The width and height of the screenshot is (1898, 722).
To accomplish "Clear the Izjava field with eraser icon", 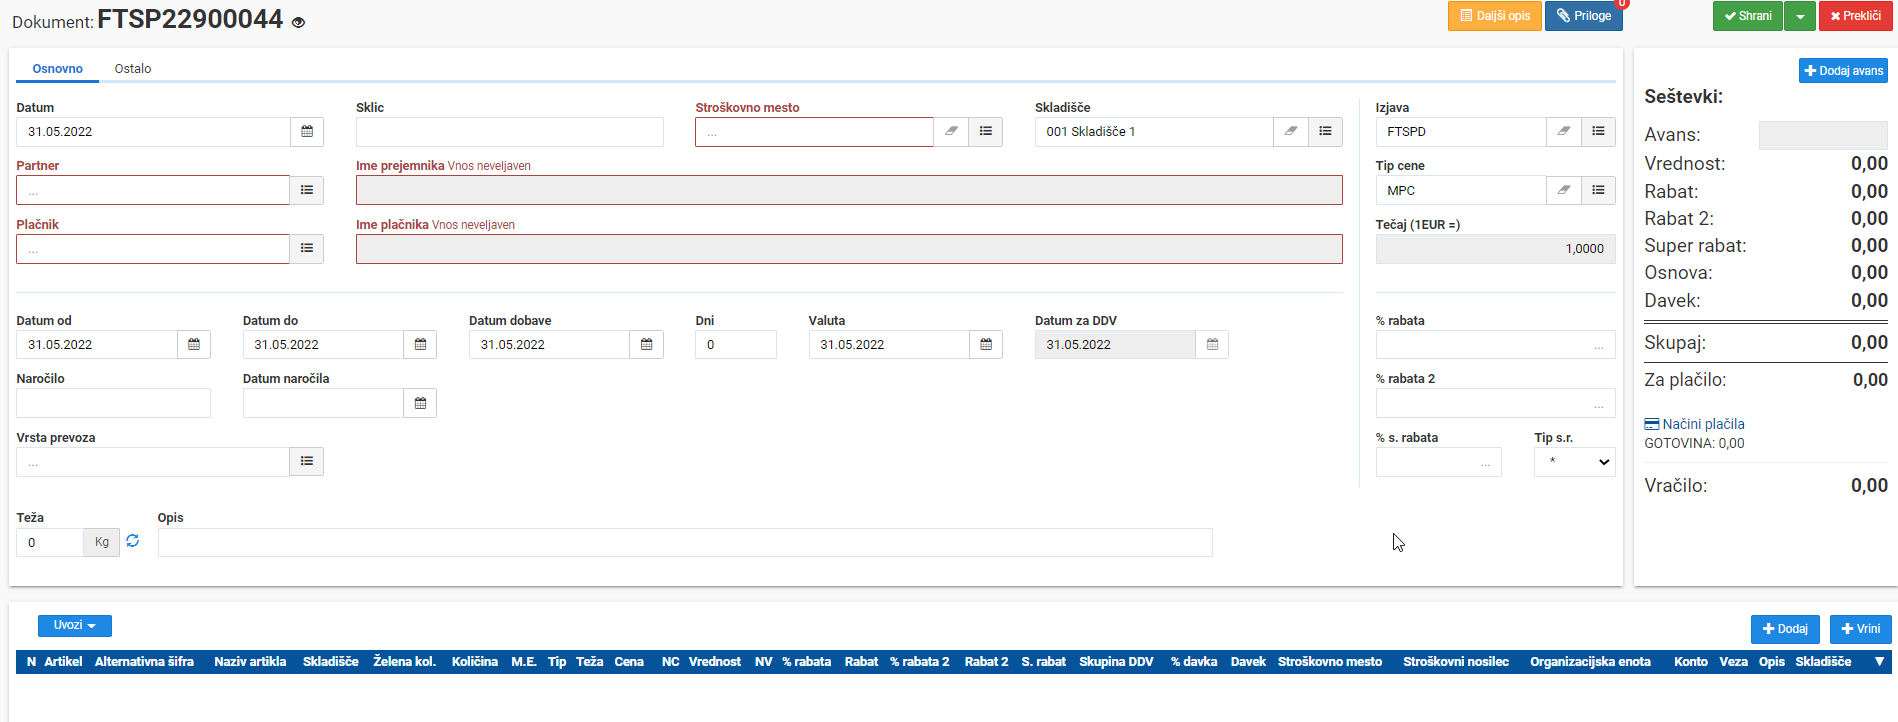I will (x=1564, y=132).
